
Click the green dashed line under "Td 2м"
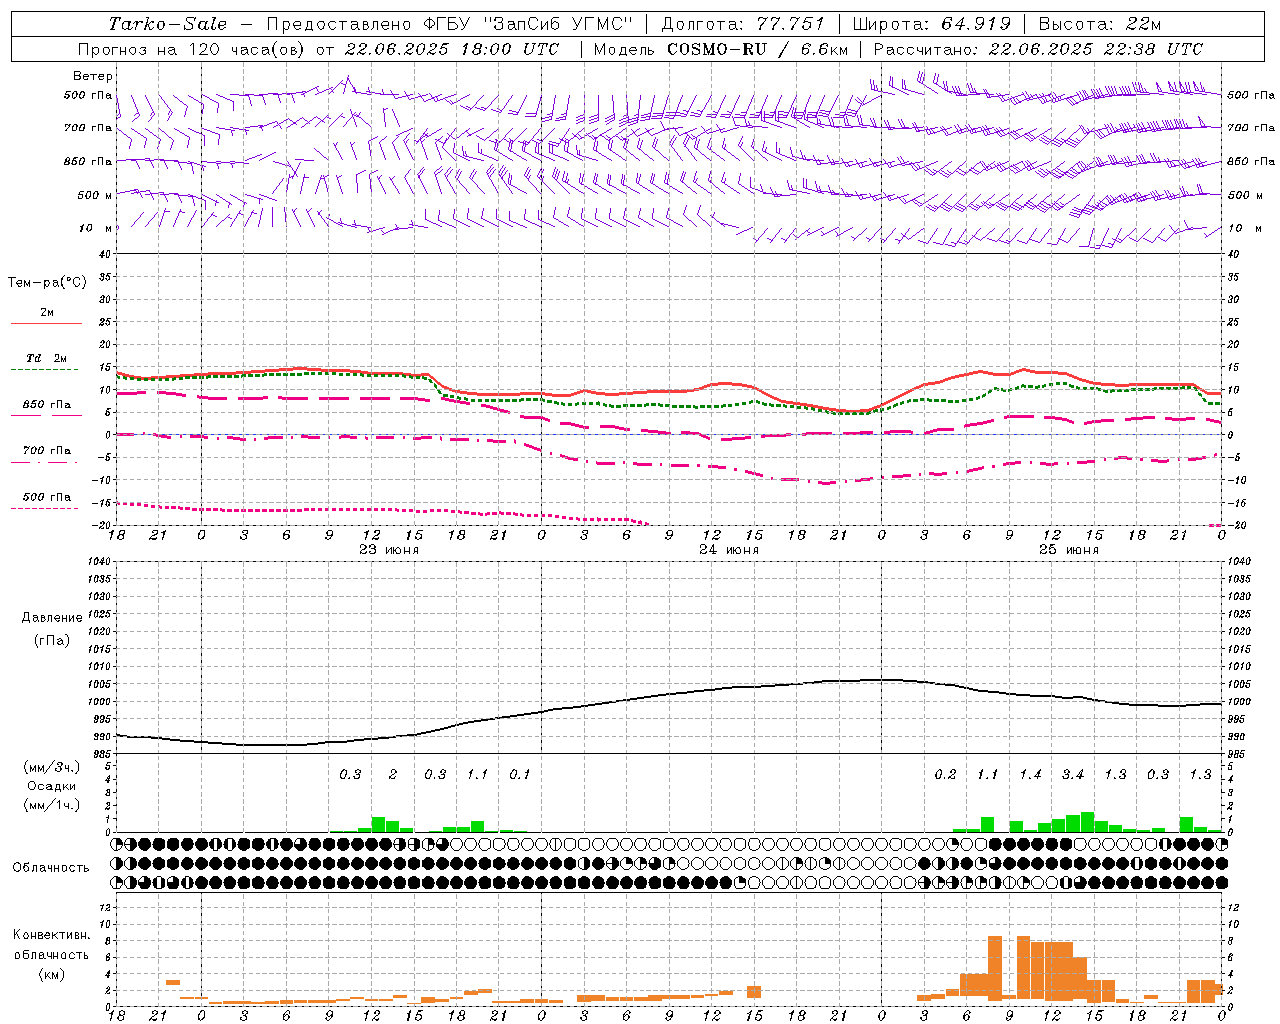tap(46, 369)
